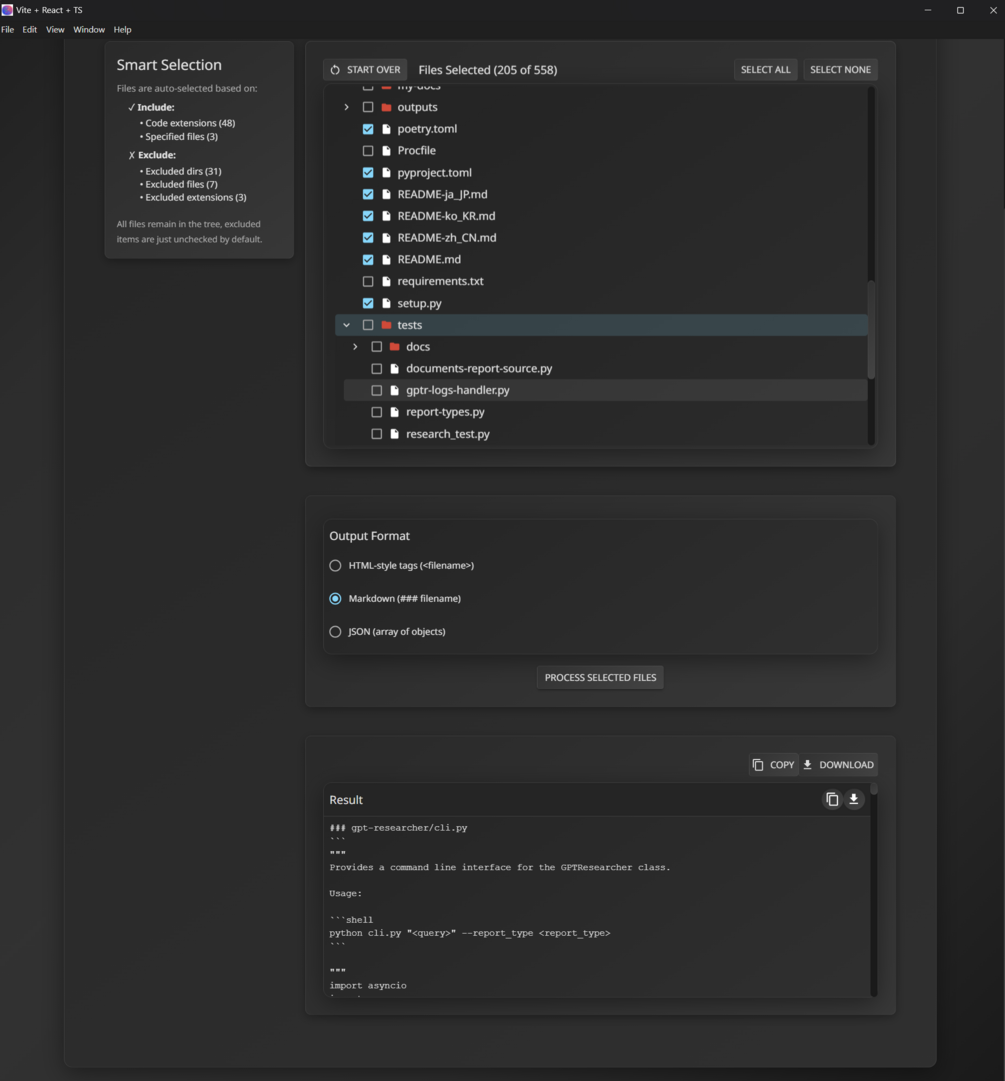Viewport: 1005px width, 1081px height.
Task: Select the report-types.py row
Action: 605,412
